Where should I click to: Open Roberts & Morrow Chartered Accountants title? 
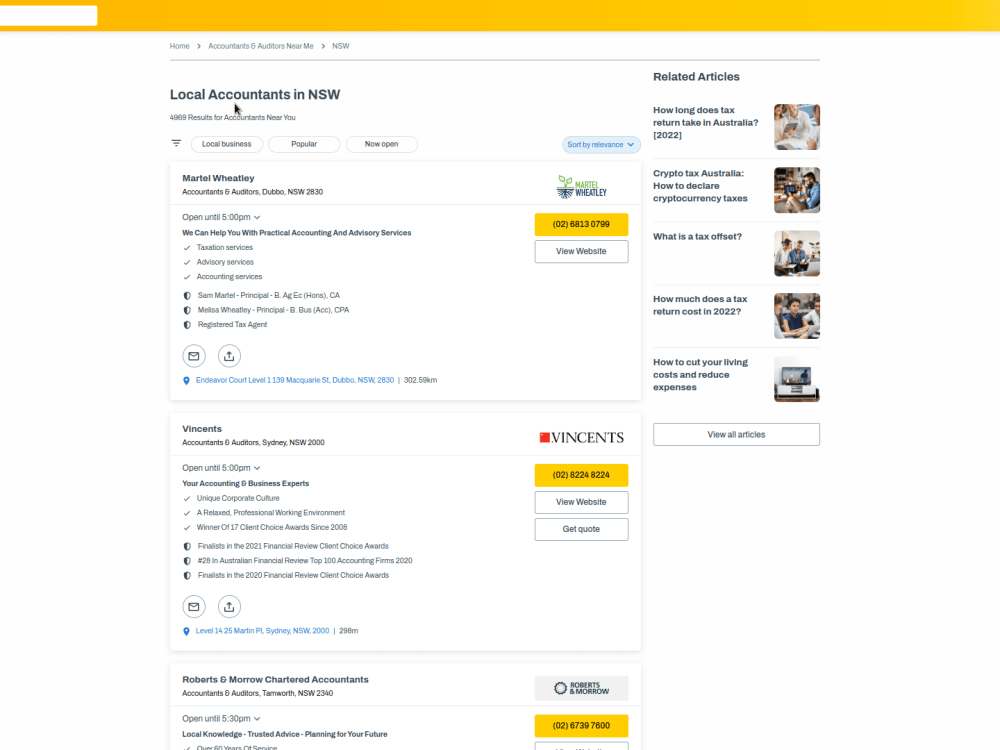click(276, 679)
